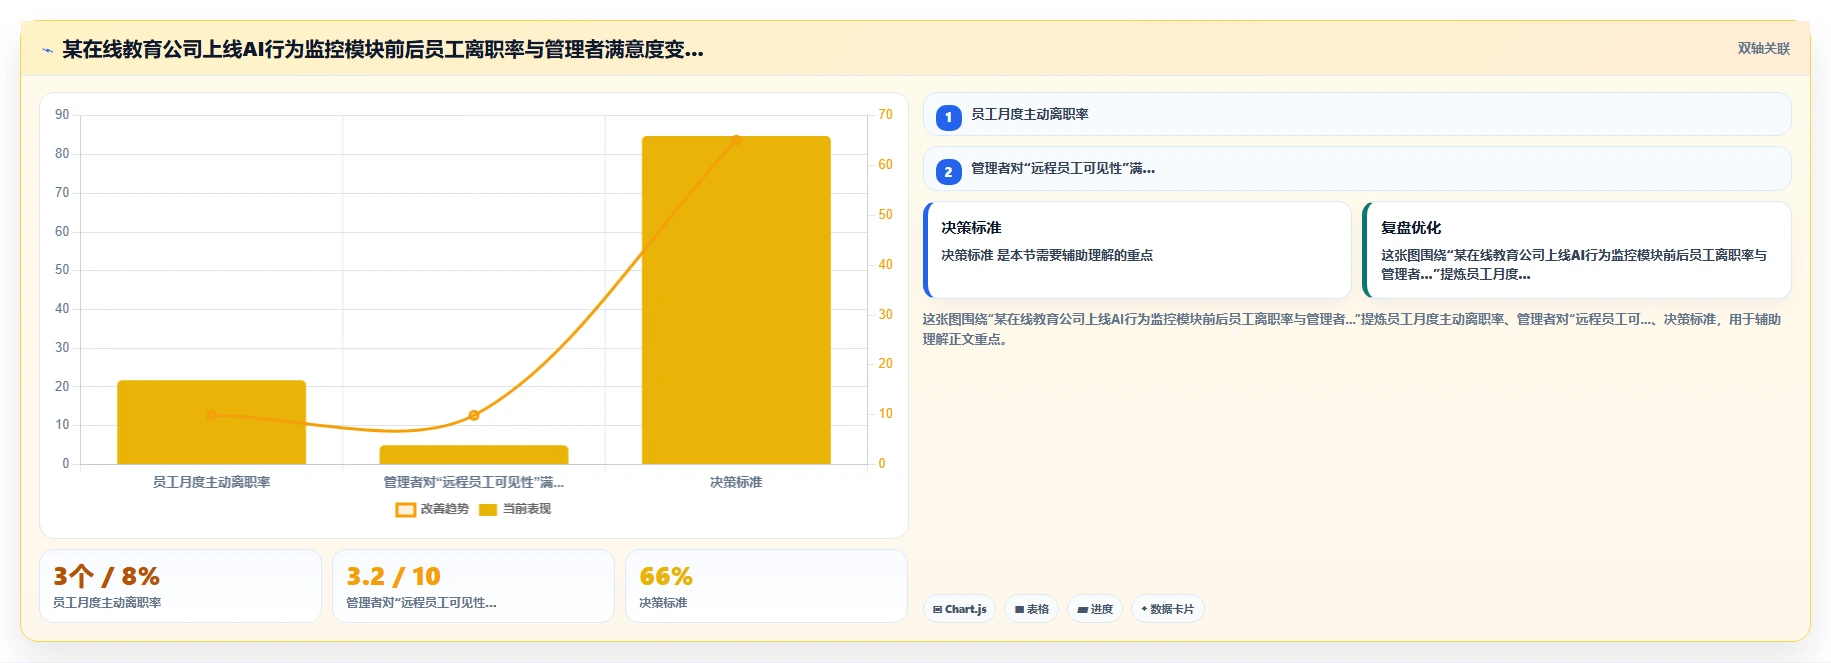Open the 决策标准 info card
Viewport: 1831px width, 663px height.
point(1137,250)
